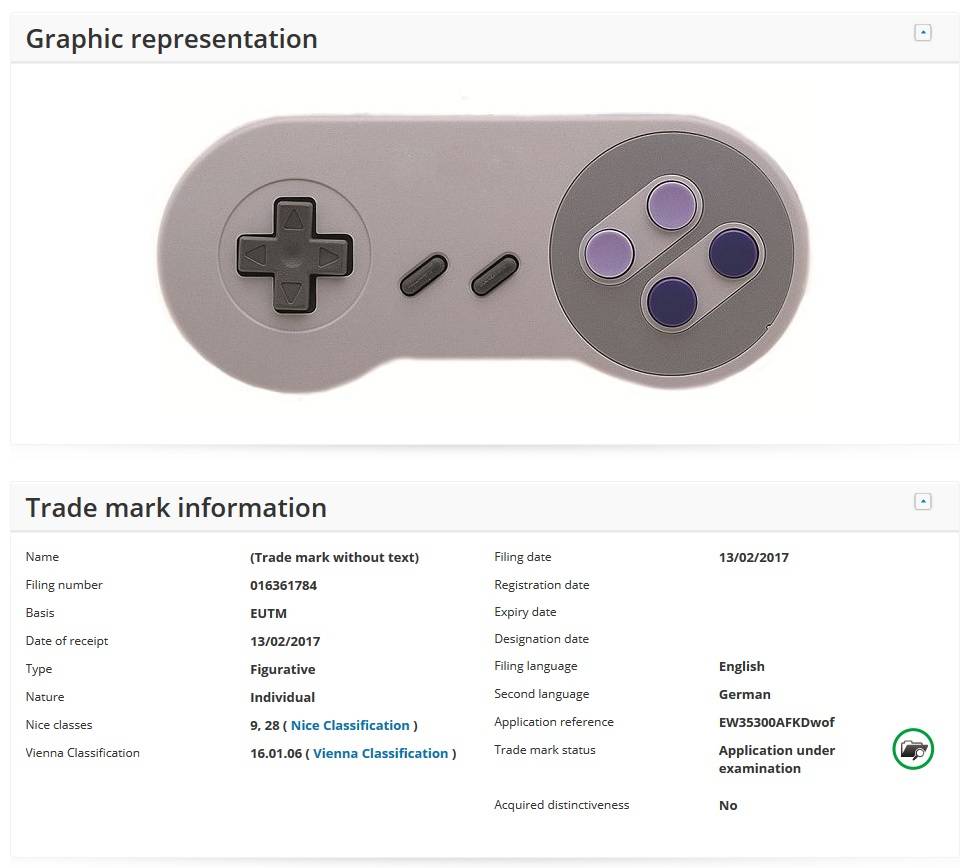
Task: Click the bottom dark purple controller button
Action: click(x=672, y=301)
